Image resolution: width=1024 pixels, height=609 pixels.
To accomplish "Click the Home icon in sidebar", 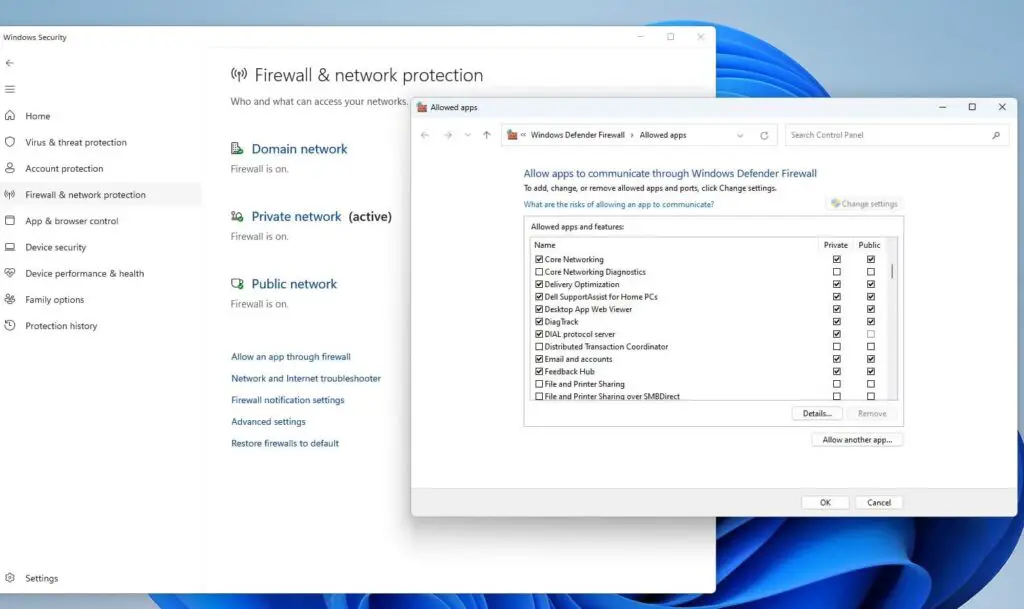I will pos(36,115).
